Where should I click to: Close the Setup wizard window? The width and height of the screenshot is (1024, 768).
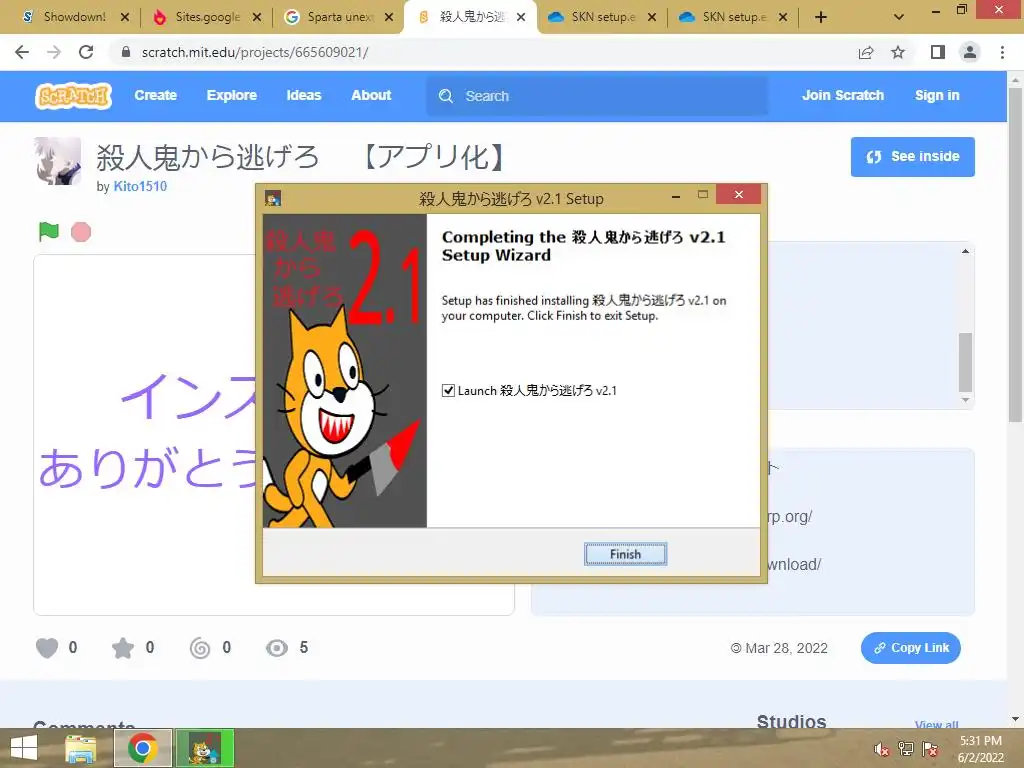pyautogui.click(x=739, y=195)
